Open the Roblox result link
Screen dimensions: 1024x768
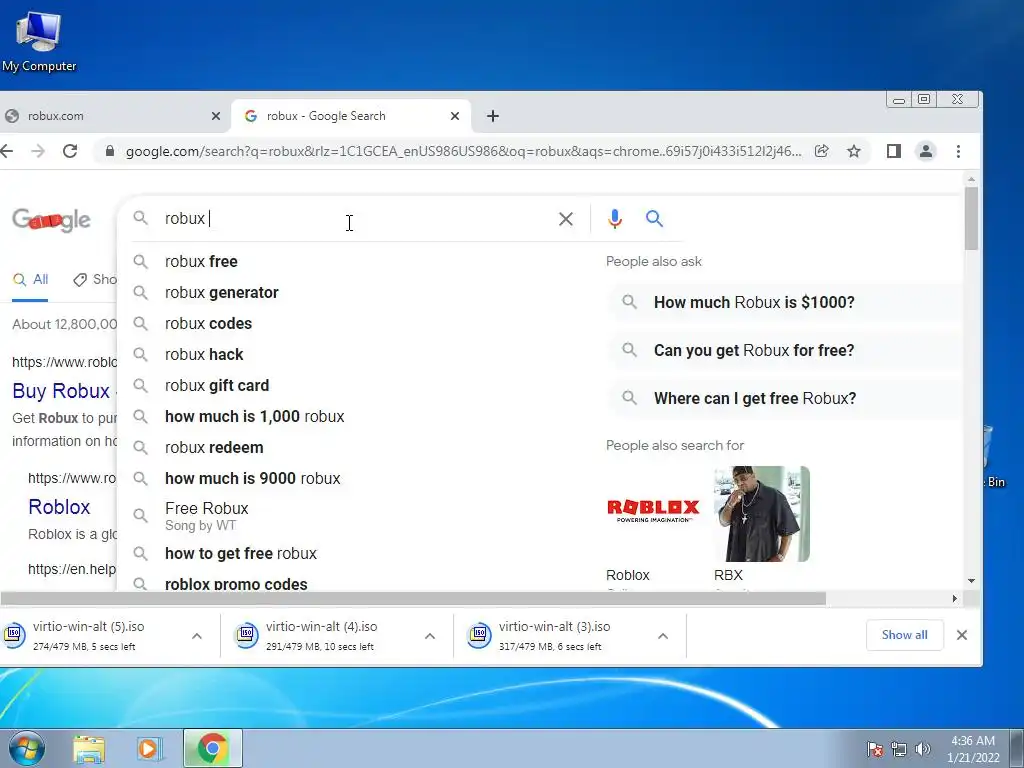59,507
